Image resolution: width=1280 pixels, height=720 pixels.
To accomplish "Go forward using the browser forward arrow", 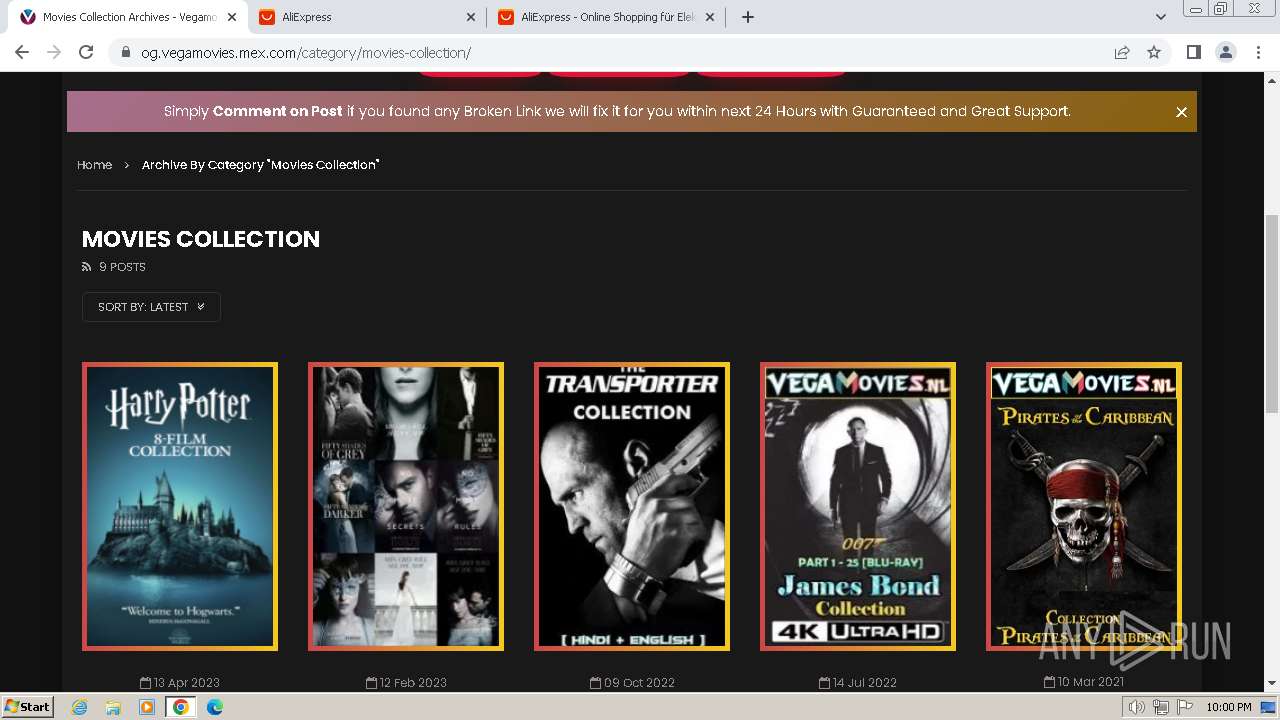I will click(x=54, y=52).
